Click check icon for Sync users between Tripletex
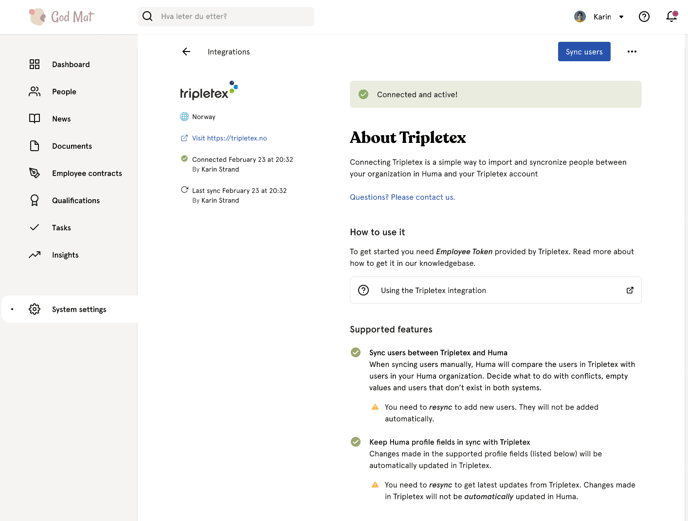 tap(355, 352)
